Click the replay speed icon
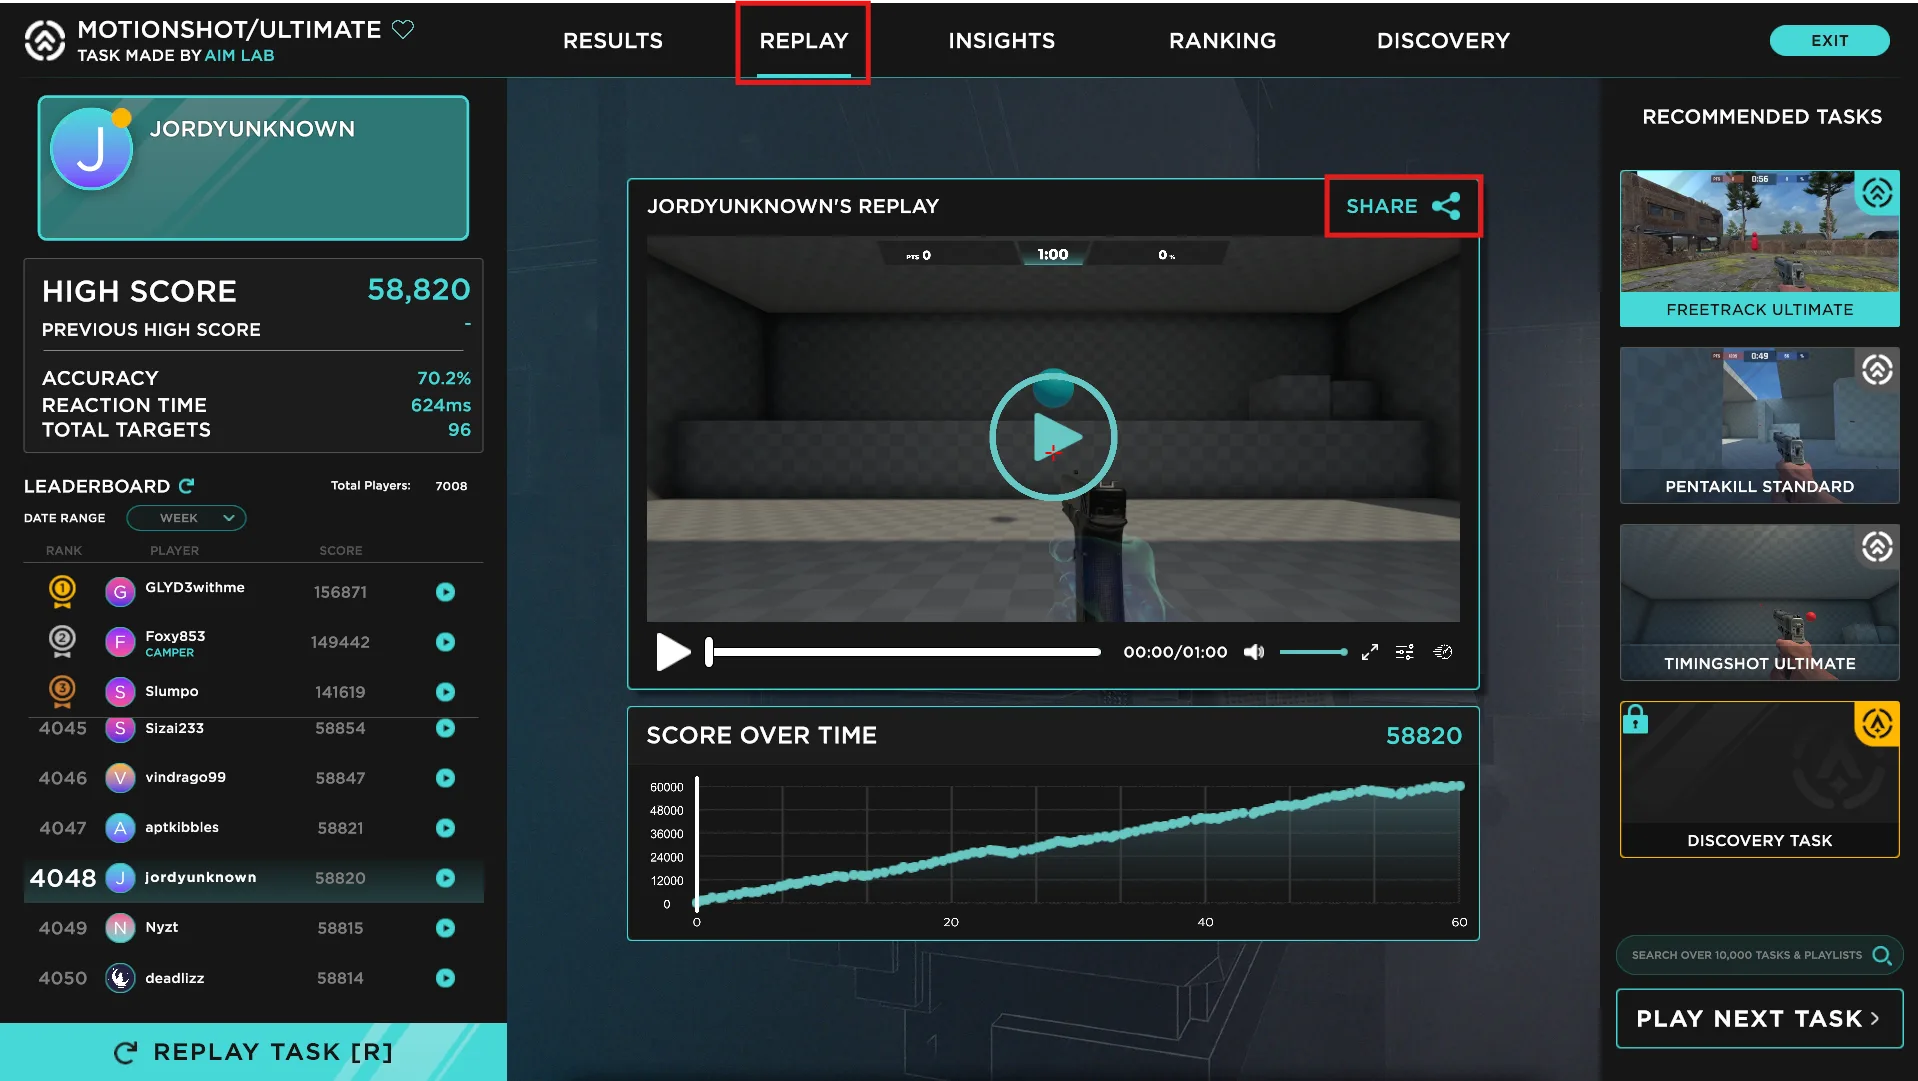This screenshot has width=1918, height=1081. pyautogui.click(x=1442, y=652)
